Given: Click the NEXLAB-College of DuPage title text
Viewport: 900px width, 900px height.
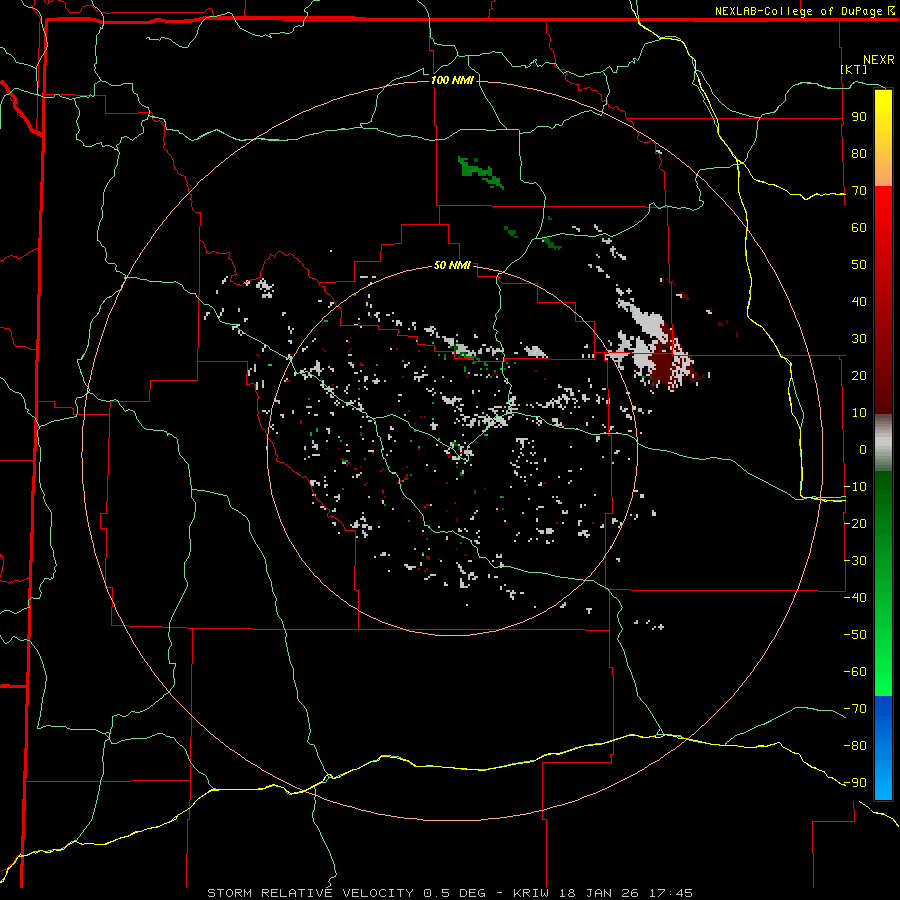Looking at the screenshot, I should 804,11.
